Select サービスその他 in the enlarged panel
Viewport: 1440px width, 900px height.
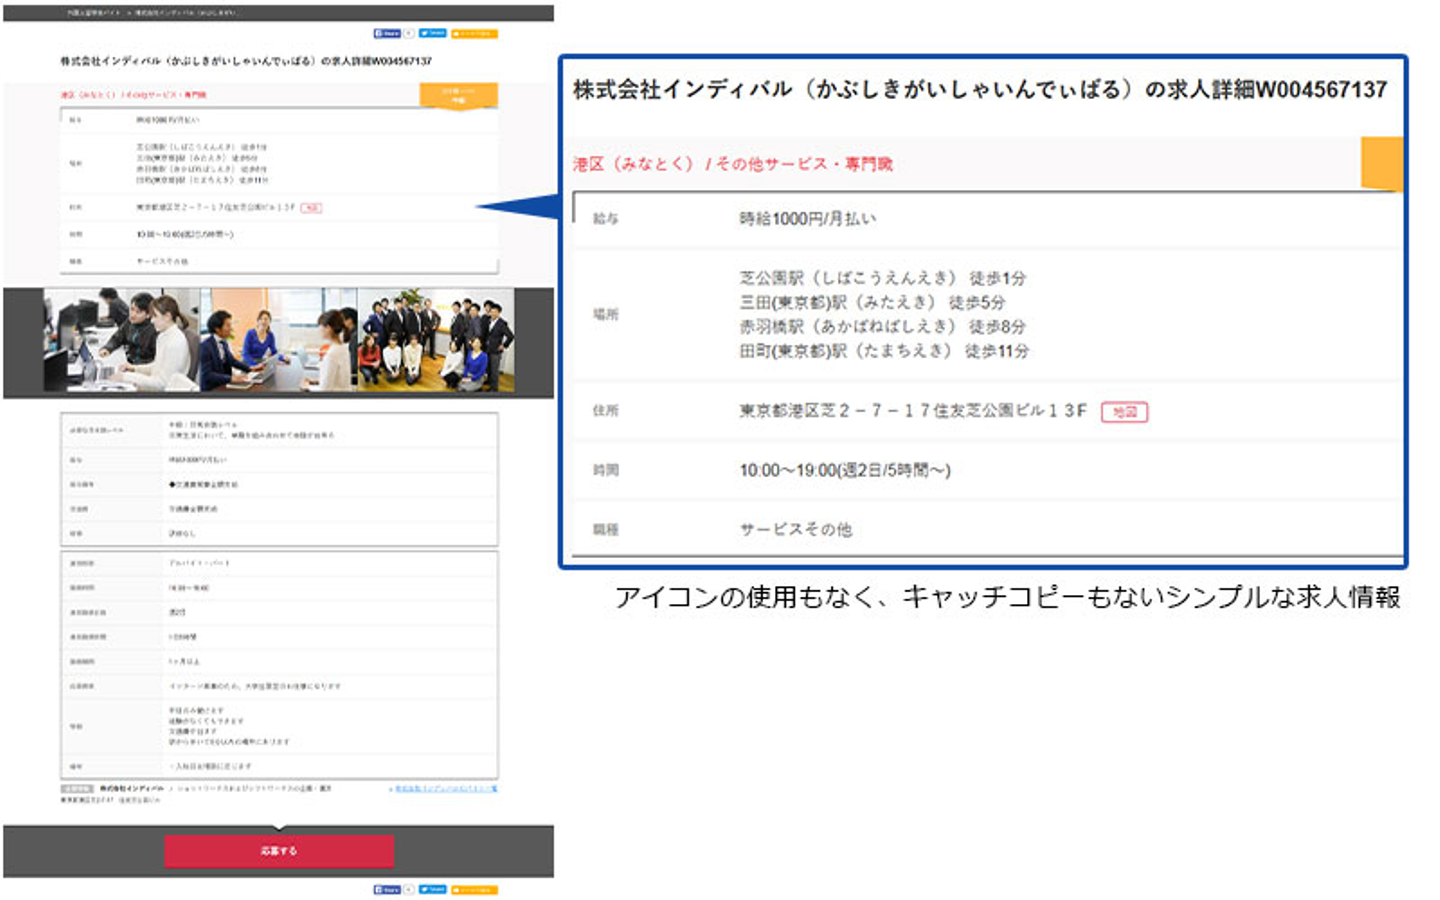[796, 529]
